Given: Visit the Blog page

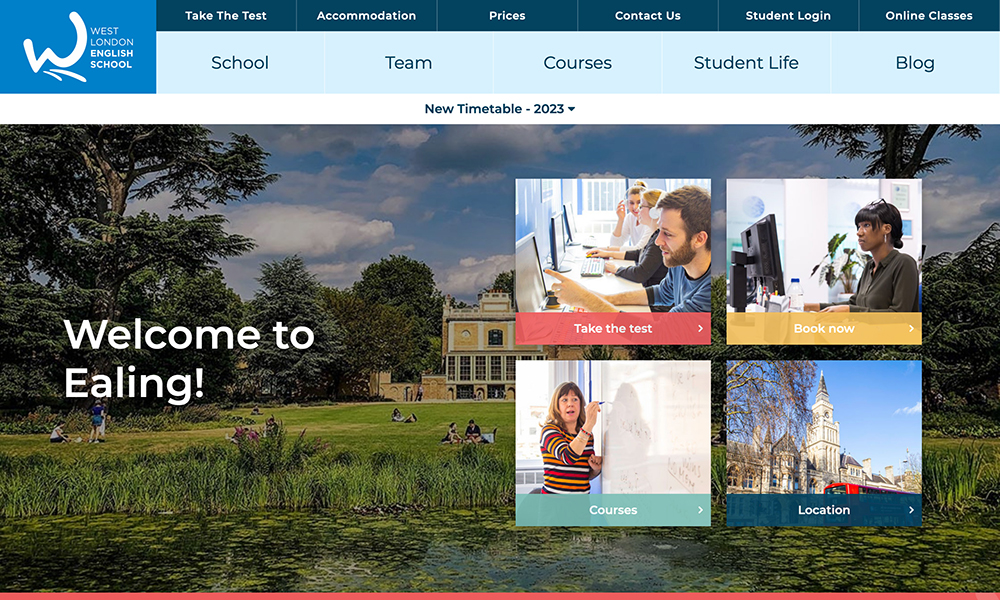Looking at the screenshot, I should 914,63.
